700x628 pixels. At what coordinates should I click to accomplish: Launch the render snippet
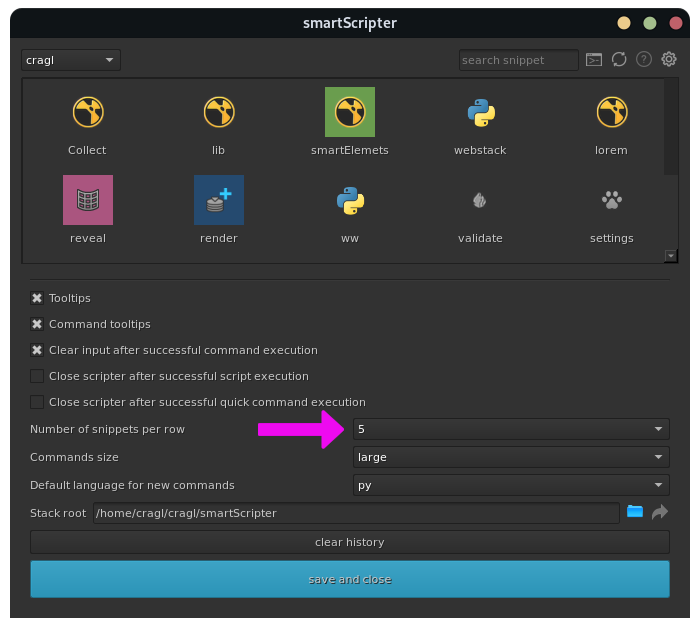[x=218, y=200]
